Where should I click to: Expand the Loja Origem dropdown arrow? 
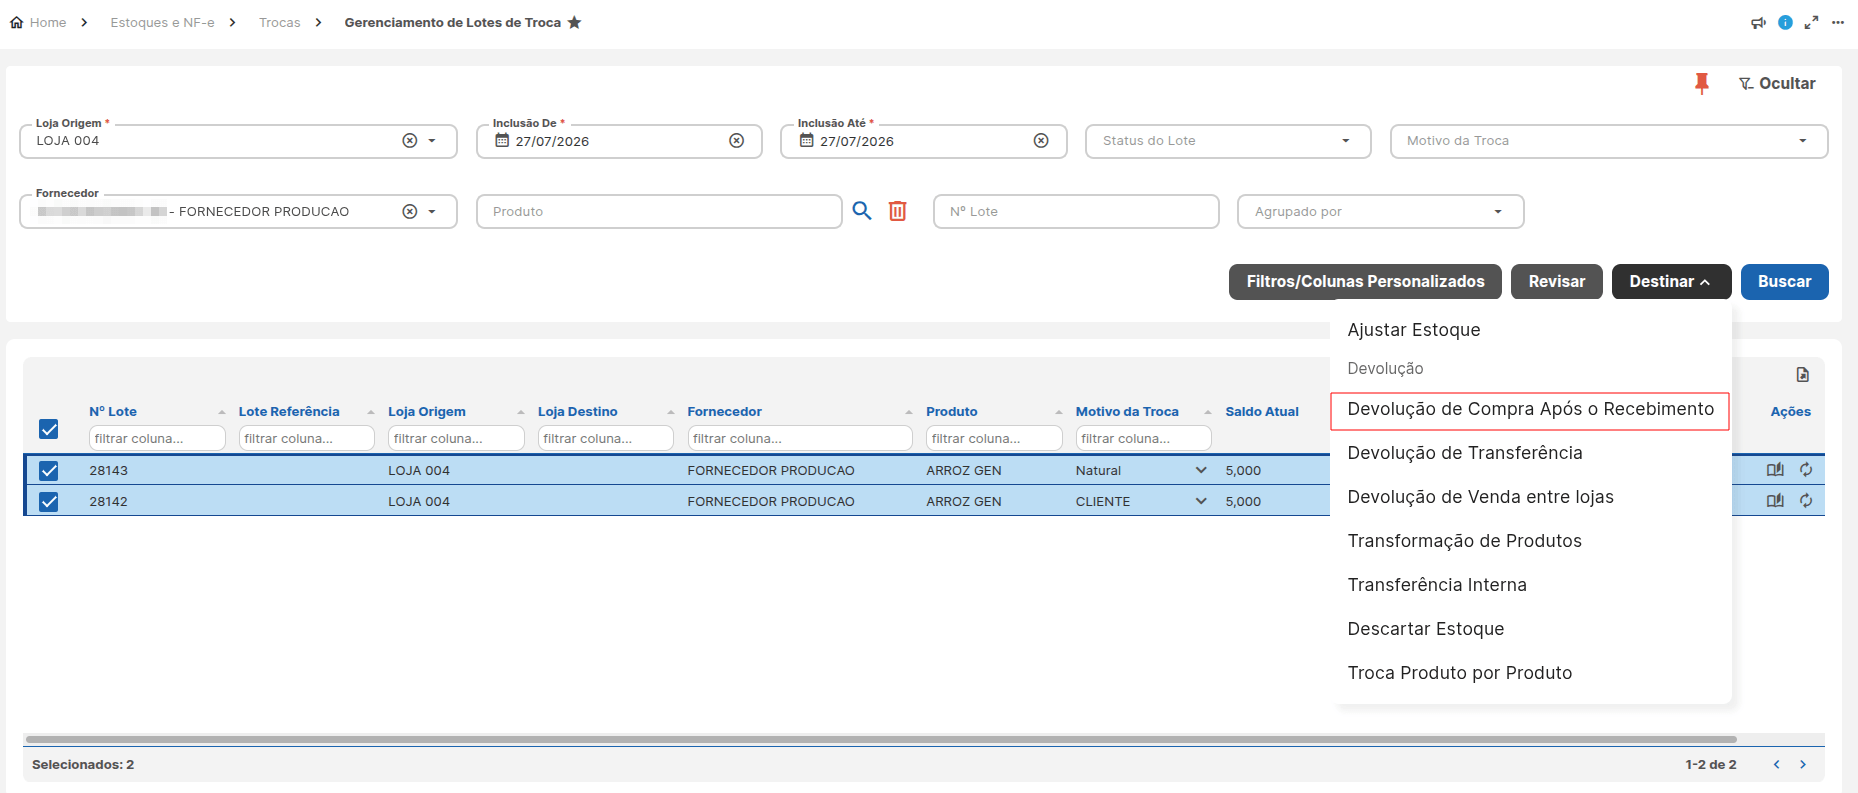click(x=432, y=141)
